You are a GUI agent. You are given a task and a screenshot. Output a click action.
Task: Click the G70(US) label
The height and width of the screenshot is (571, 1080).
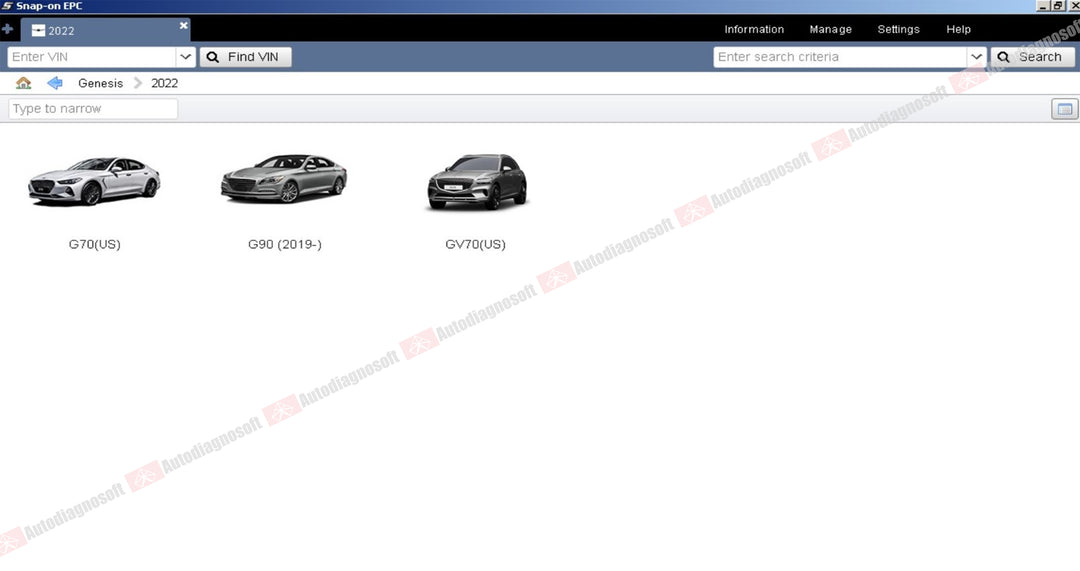94,244
